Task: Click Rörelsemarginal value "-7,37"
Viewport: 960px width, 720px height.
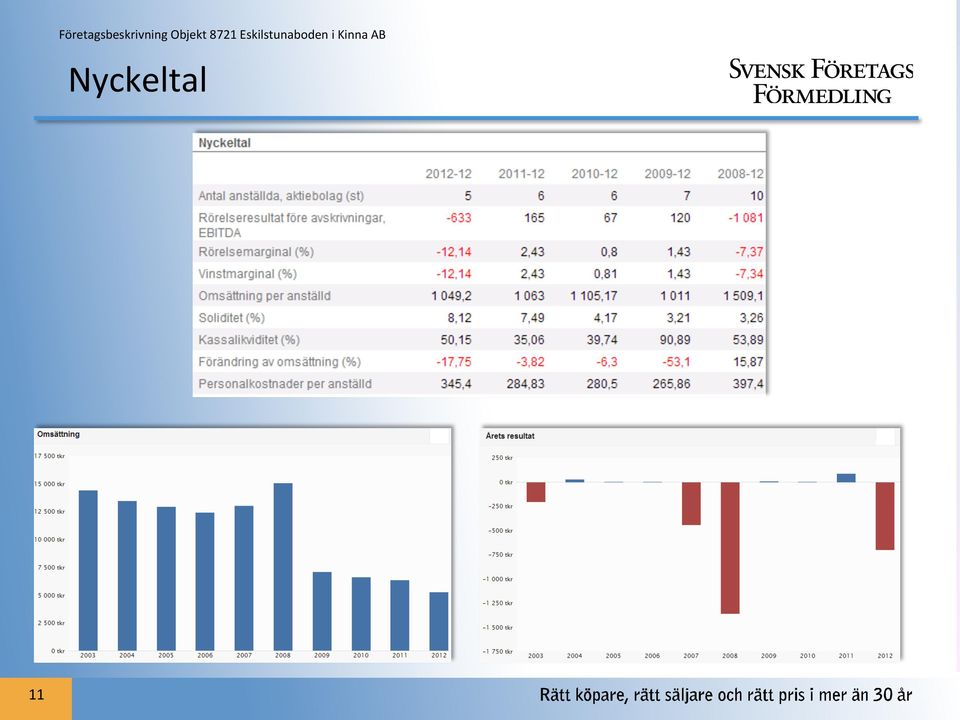Action: [749, 252]
